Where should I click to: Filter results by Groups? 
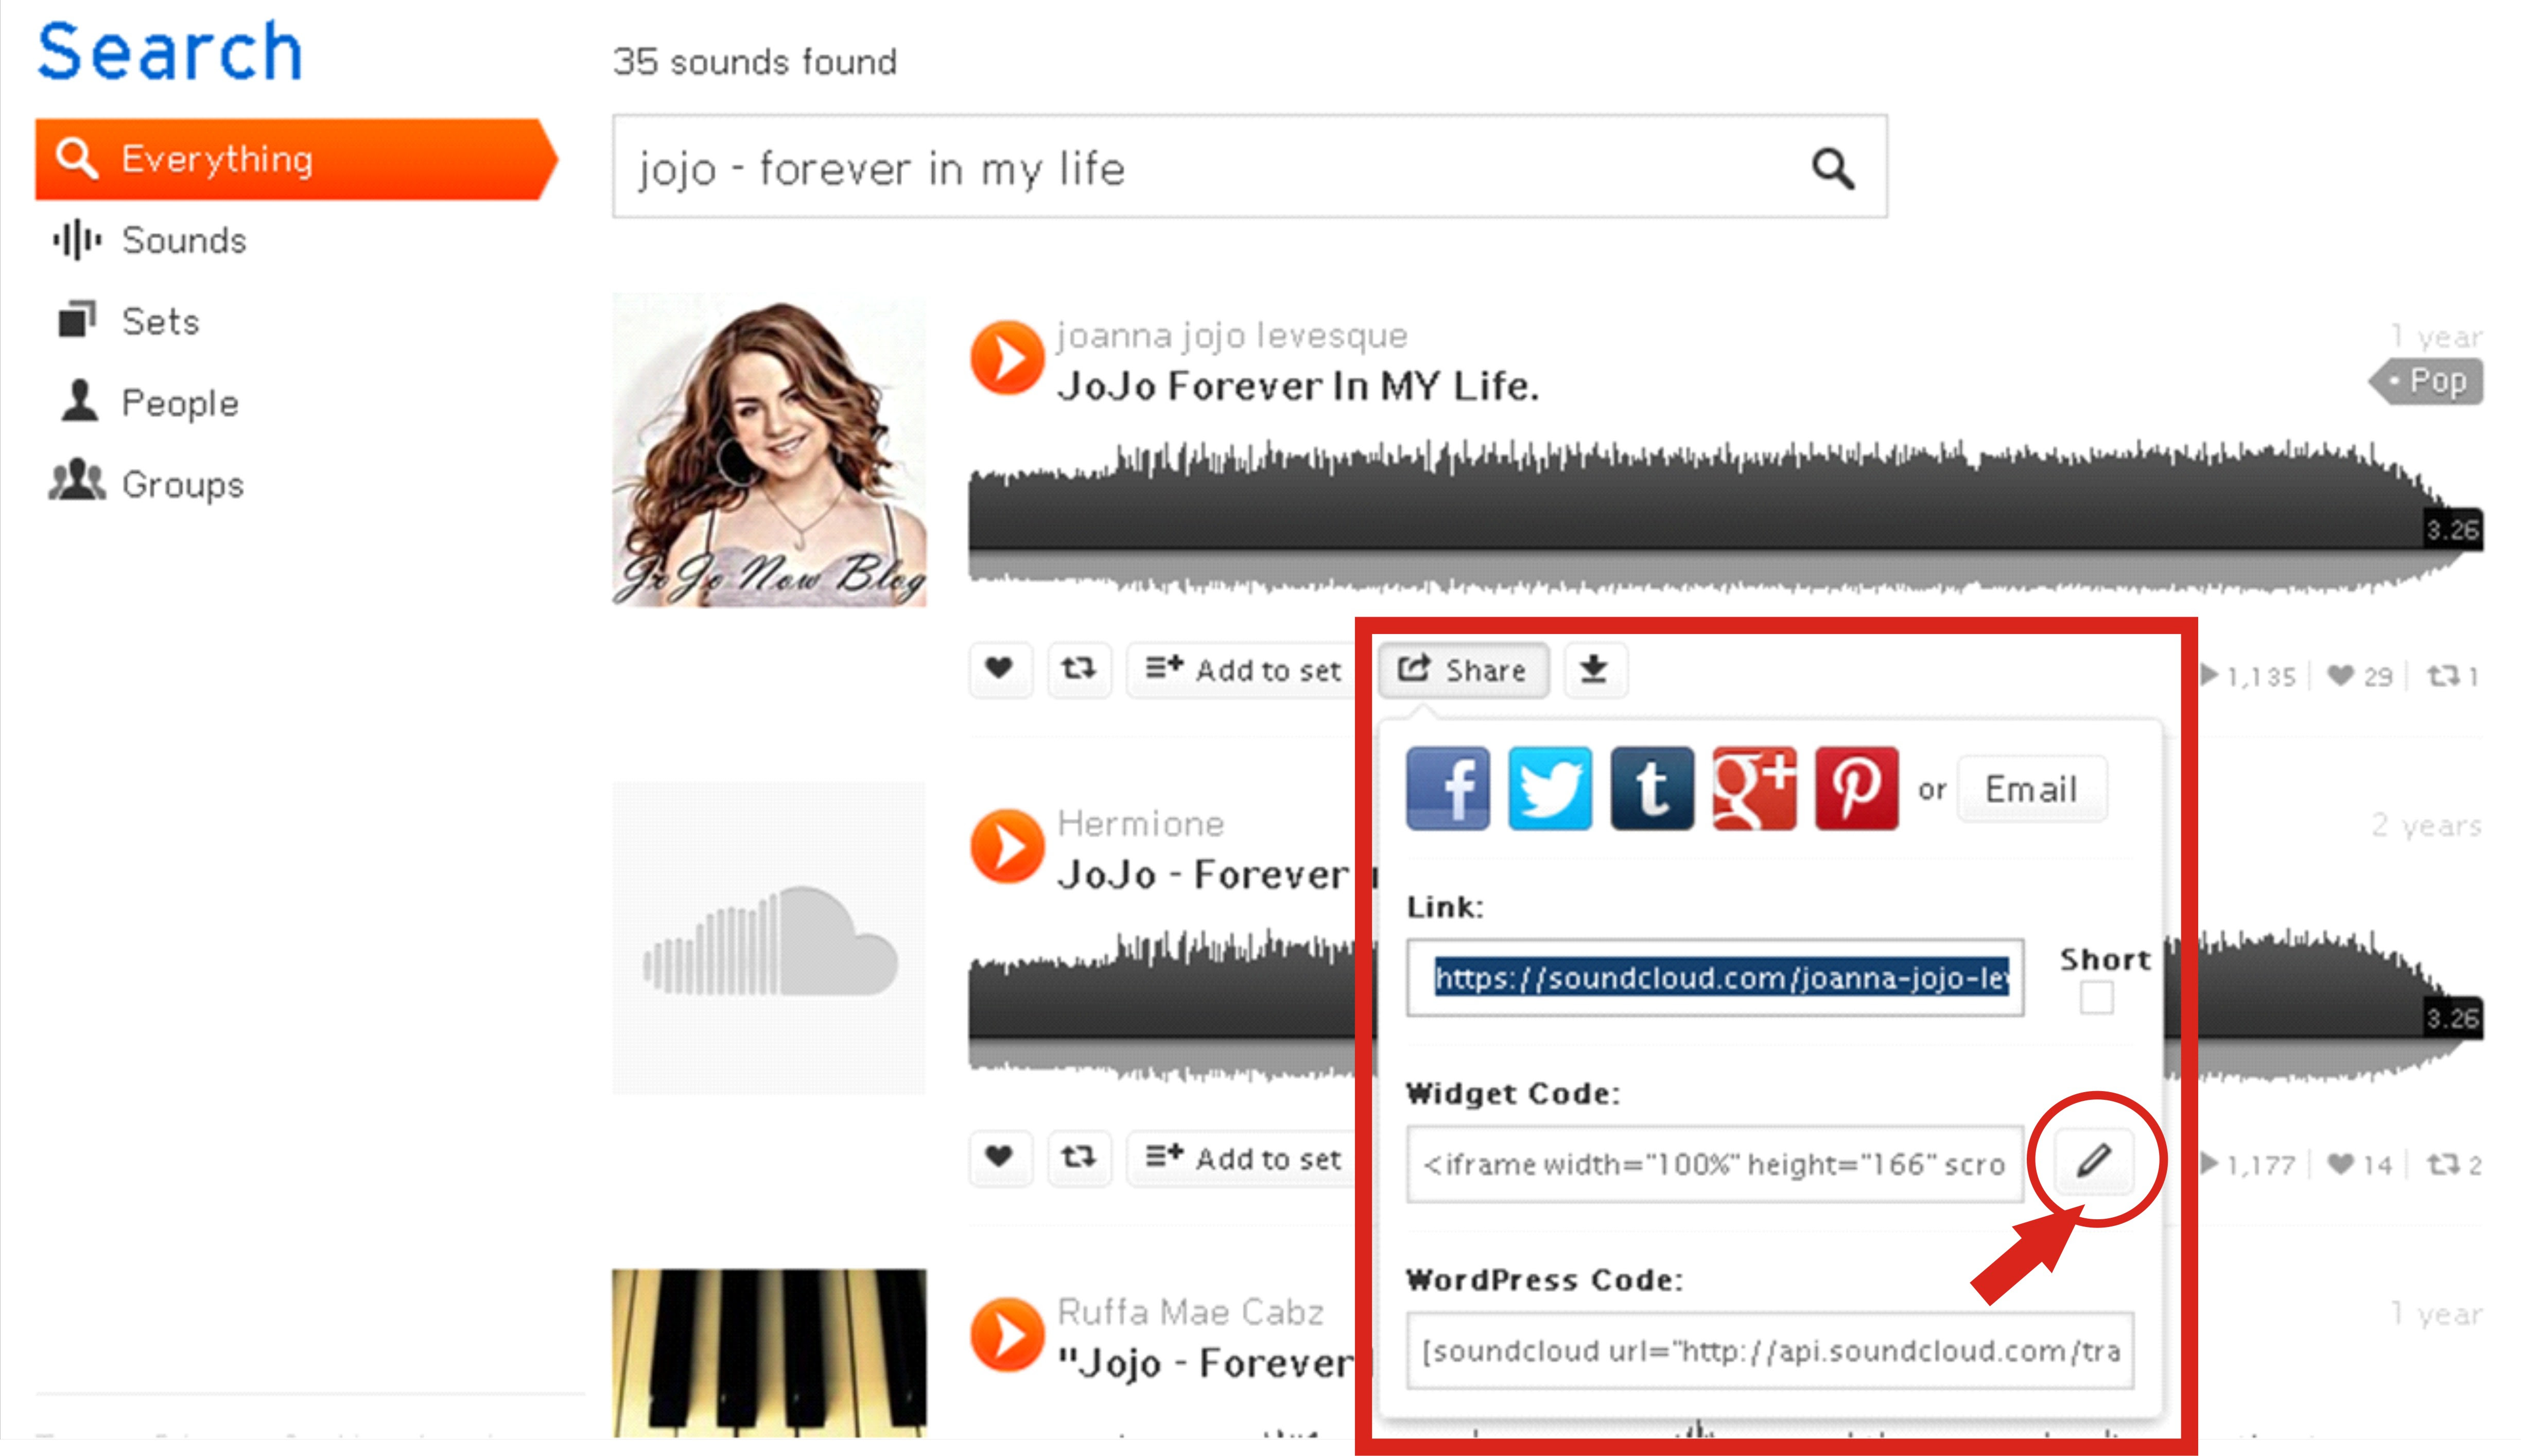[147, 483]
